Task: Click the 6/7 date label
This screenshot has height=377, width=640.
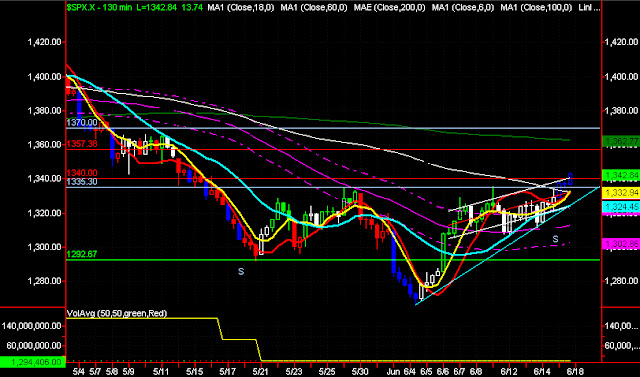Action: click(459, 373)
